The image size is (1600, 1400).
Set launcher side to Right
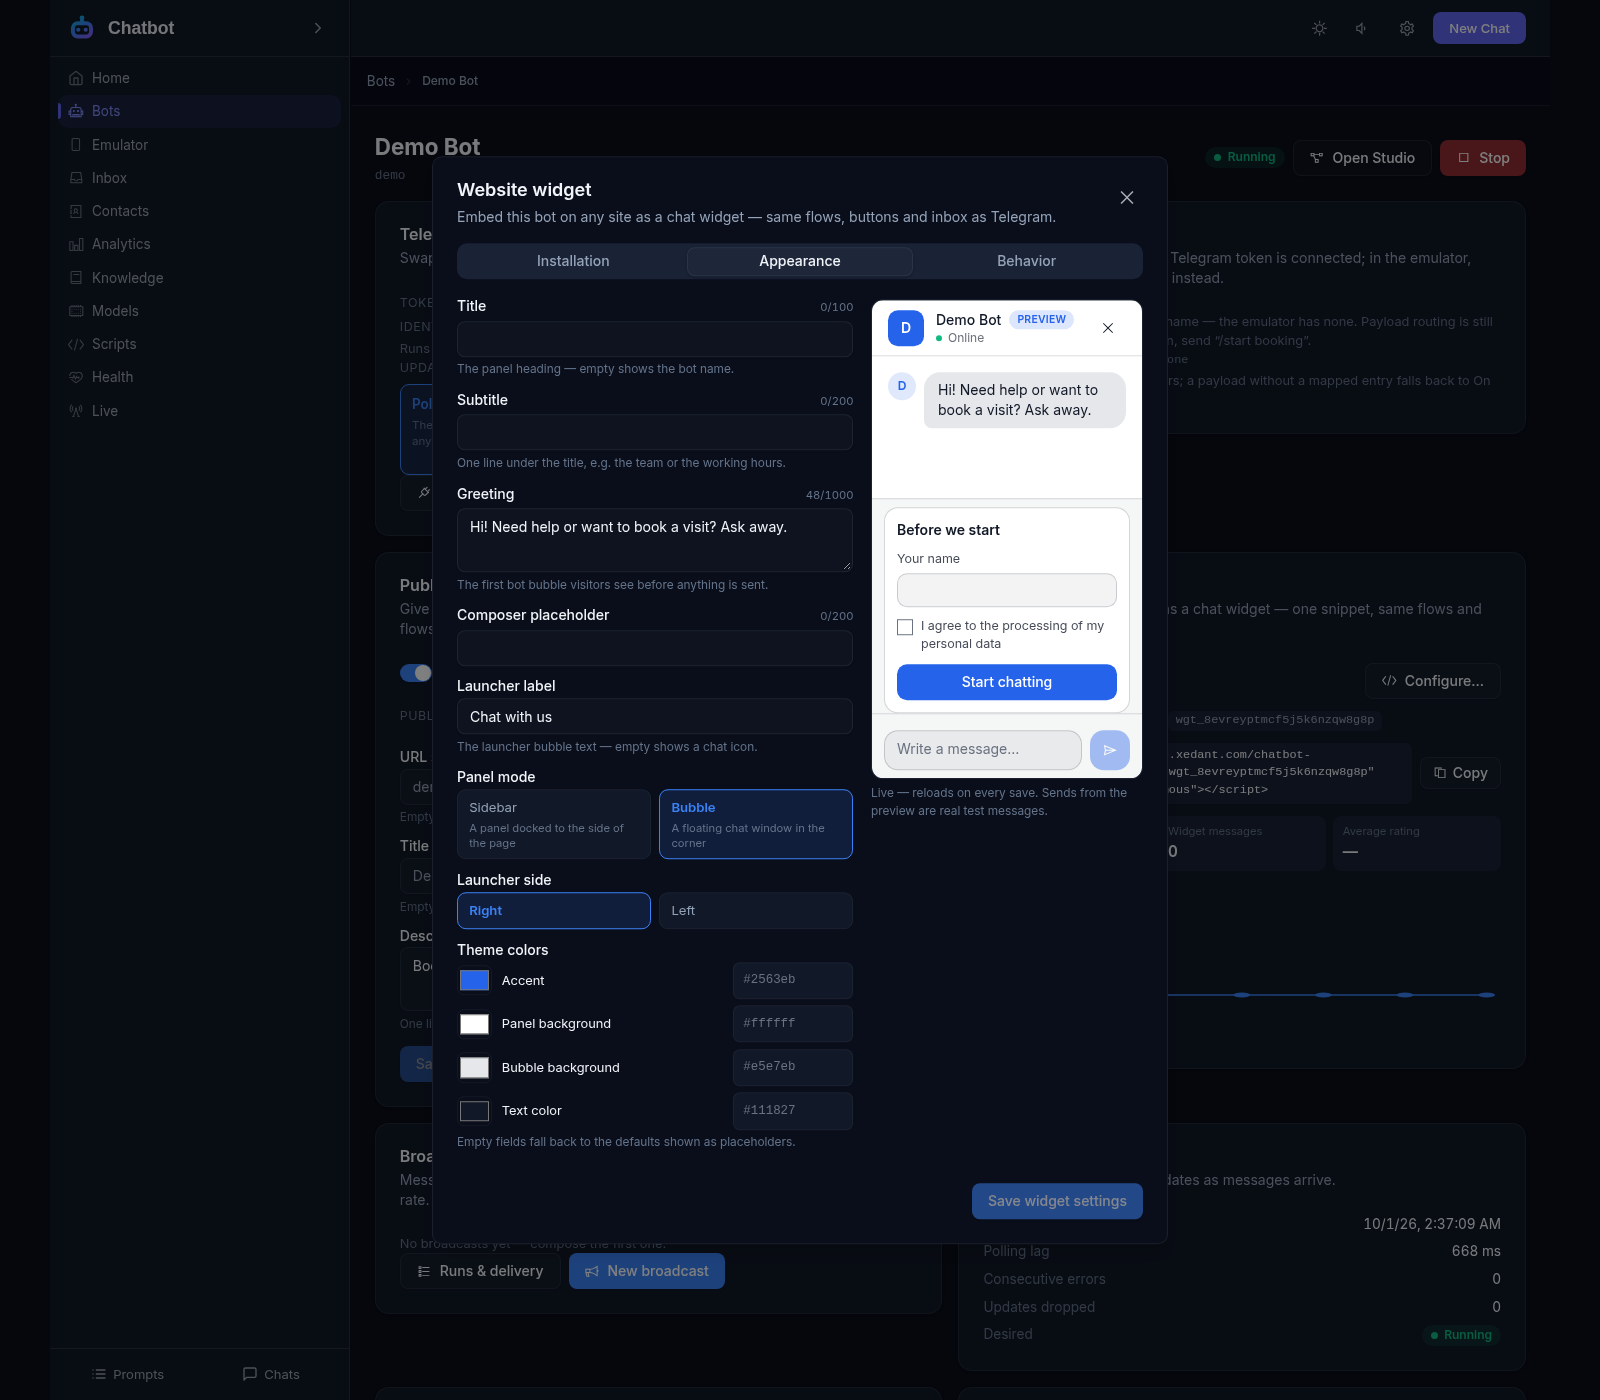[554, 911]
